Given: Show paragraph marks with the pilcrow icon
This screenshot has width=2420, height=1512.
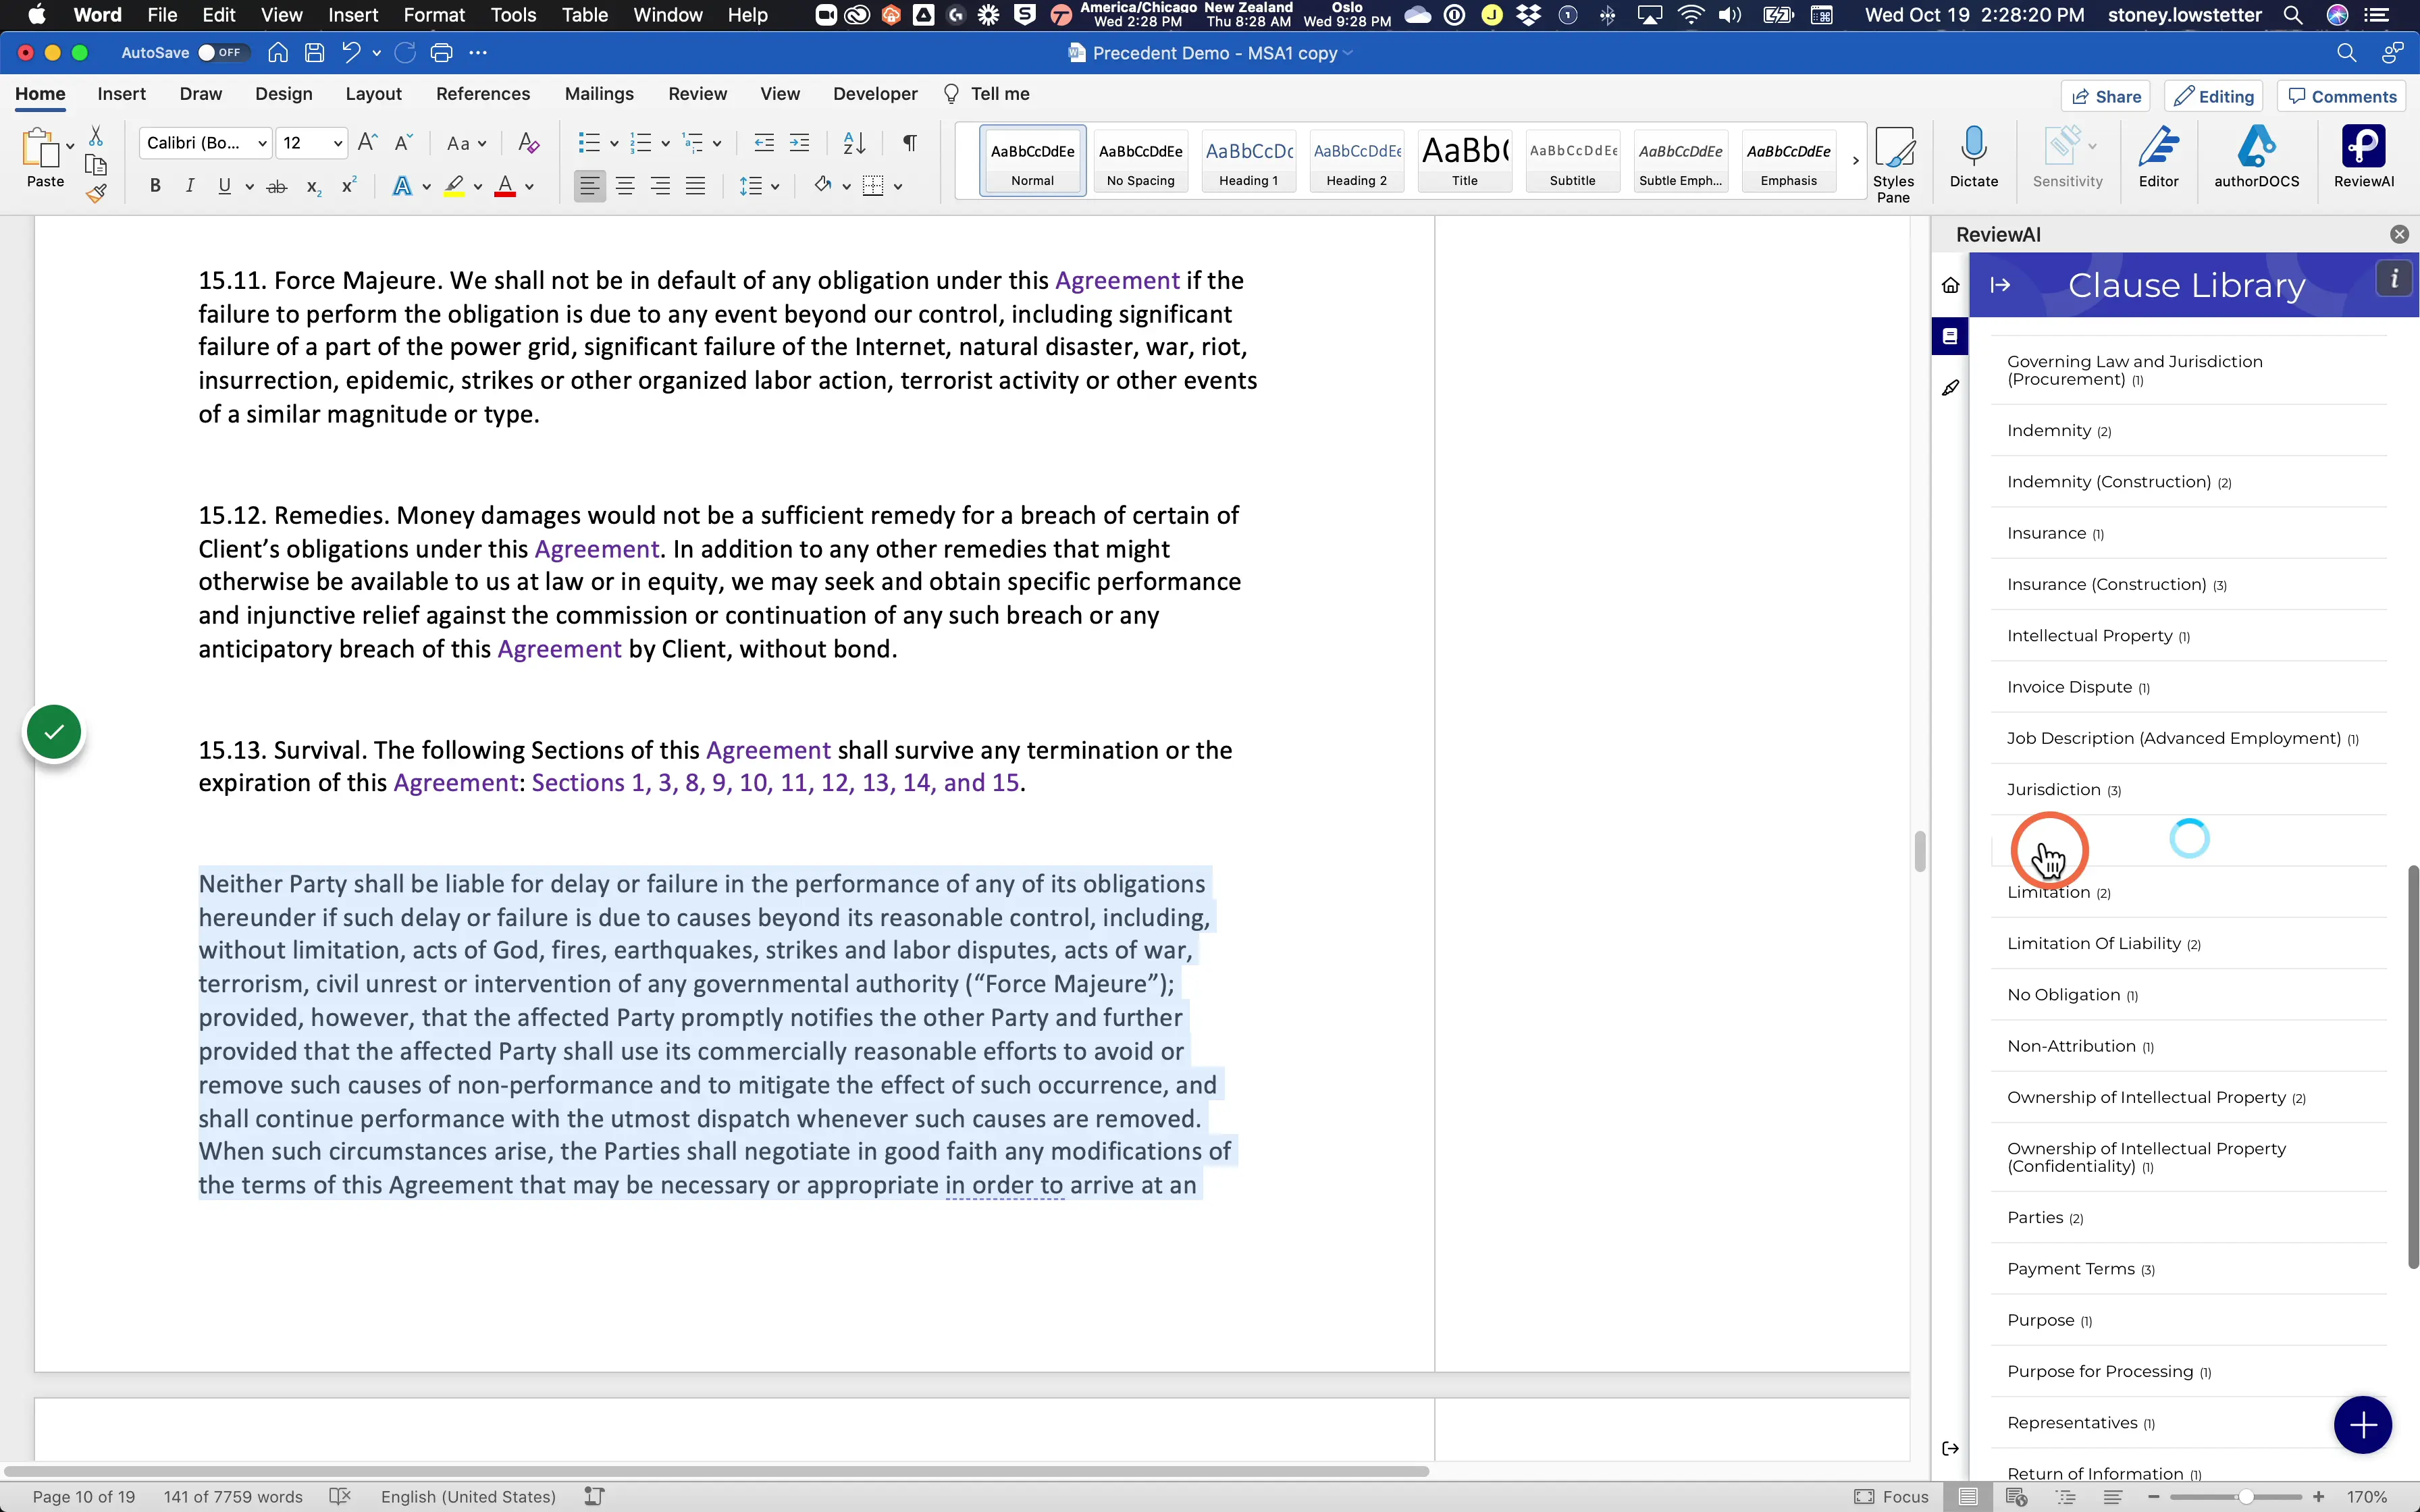Looking at the screenshot, I should click(x=909, y=143).
